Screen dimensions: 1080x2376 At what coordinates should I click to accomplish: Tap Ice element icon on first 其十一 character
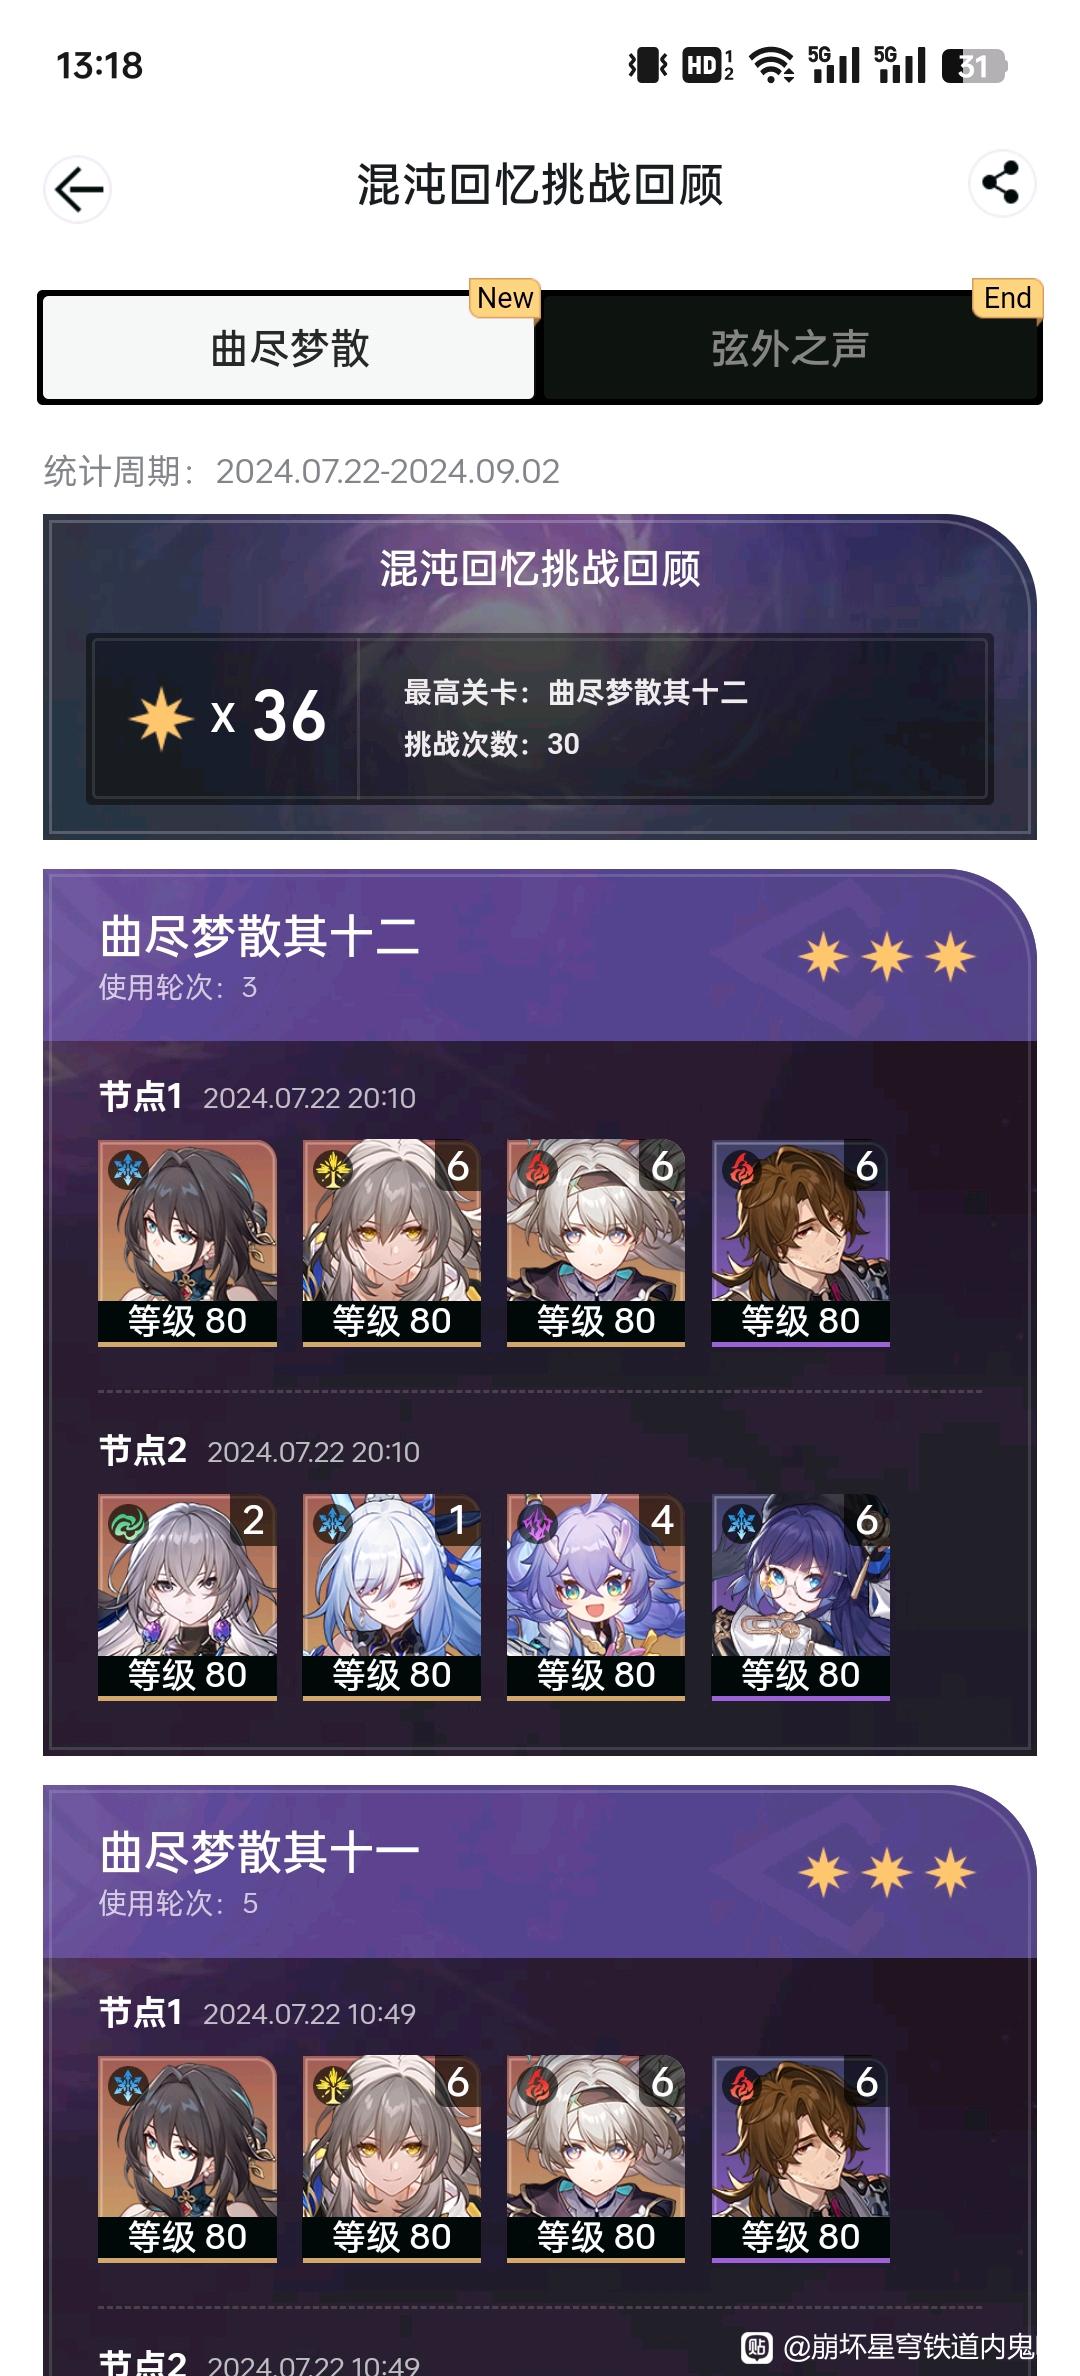129,2085
